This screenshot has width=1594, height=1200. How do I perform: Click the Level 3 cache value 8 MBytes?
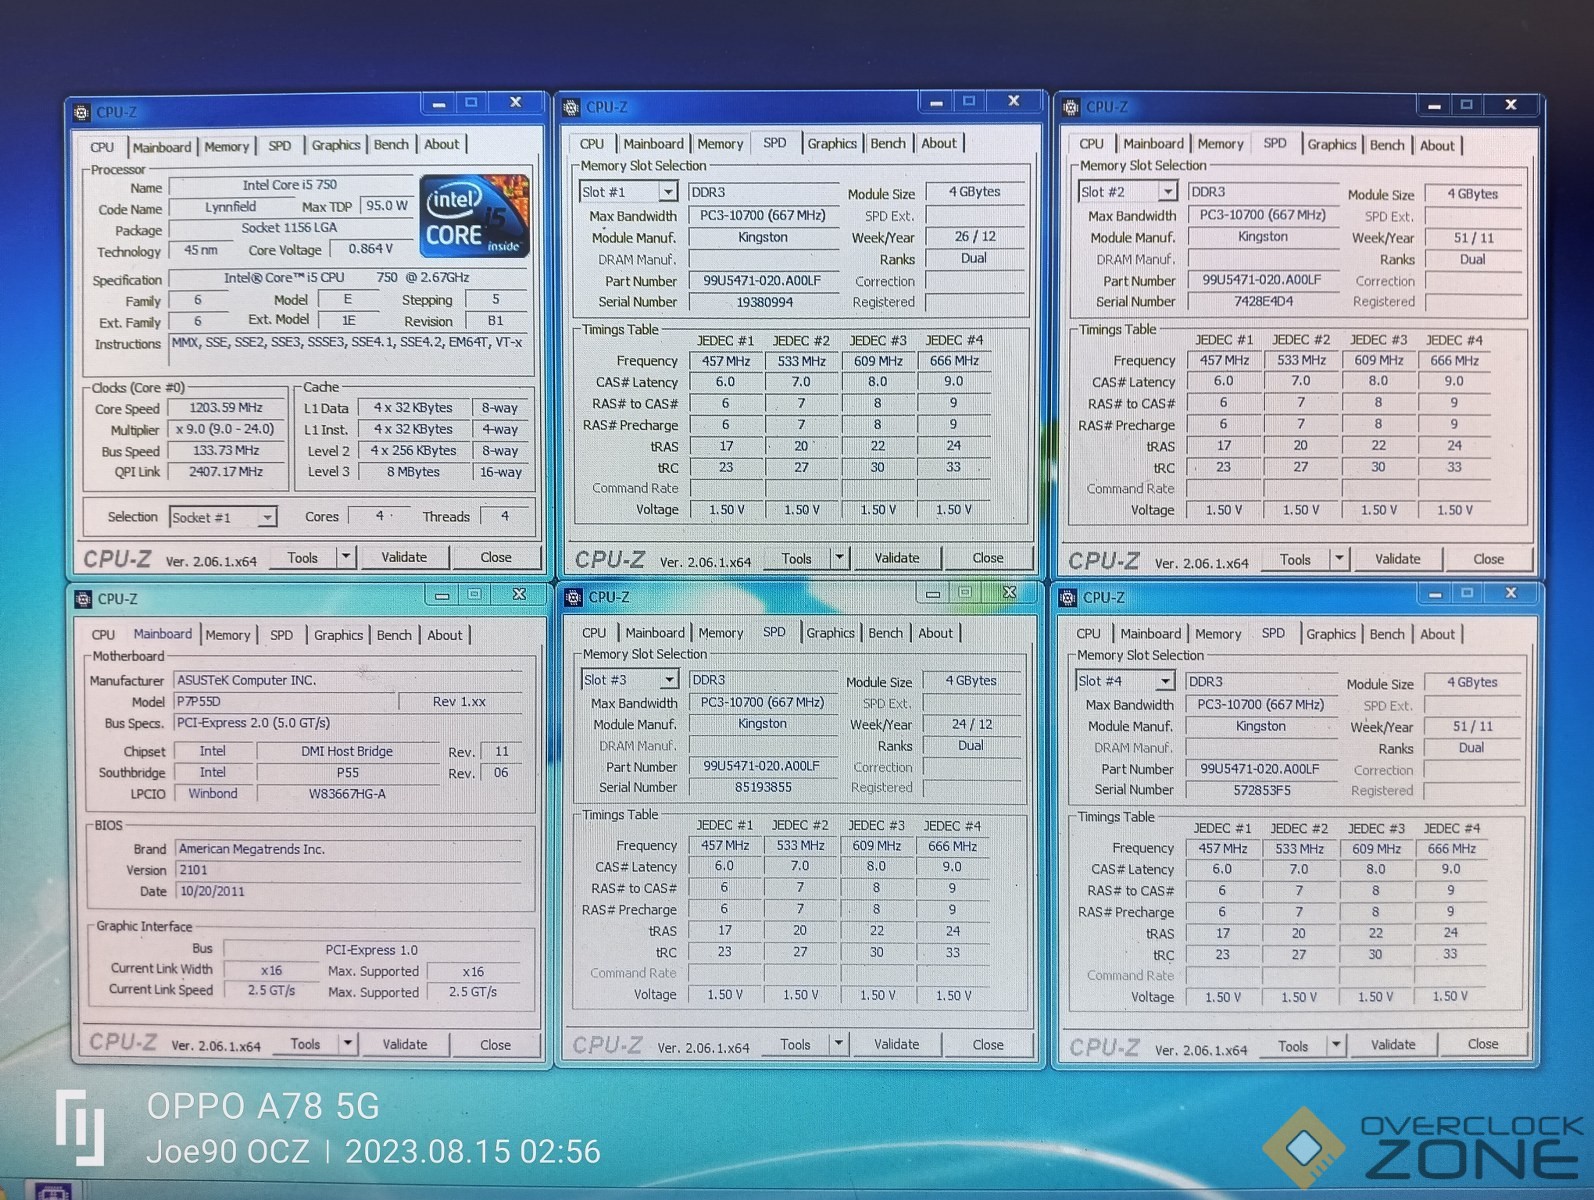click(413, 472)
